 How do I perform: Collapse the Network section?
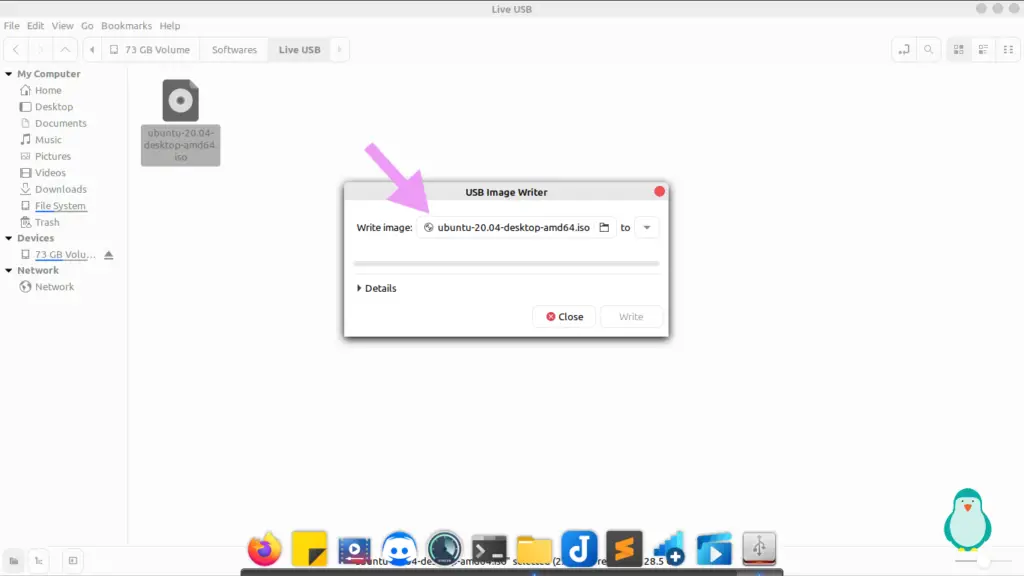[8, 270]
